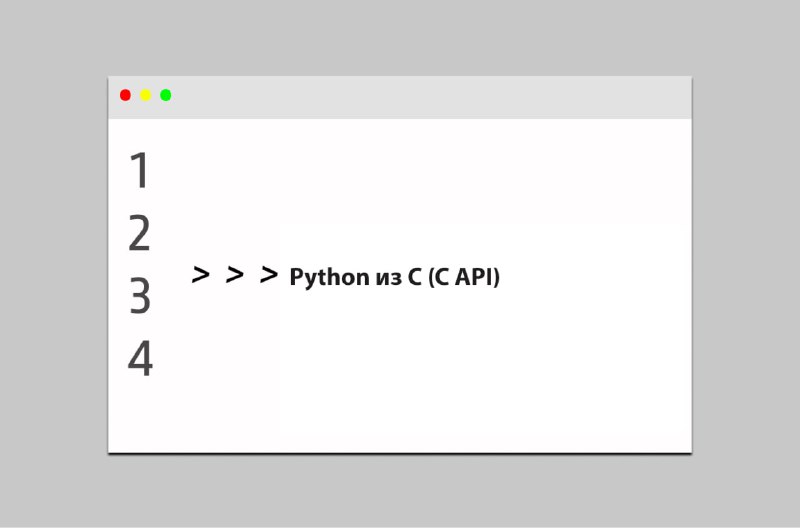Click the red close dot
The width and height of the screenshot is (800, 528).
(125, 95)
